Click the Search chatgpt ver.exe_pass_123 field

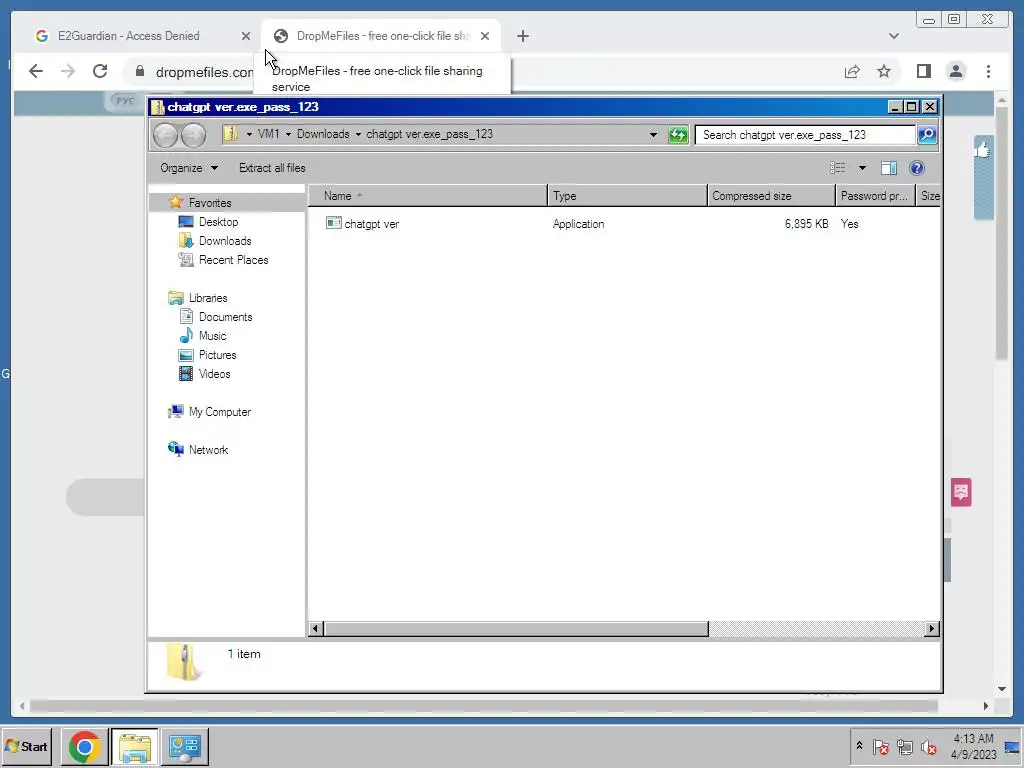click(x=805, y=135)
